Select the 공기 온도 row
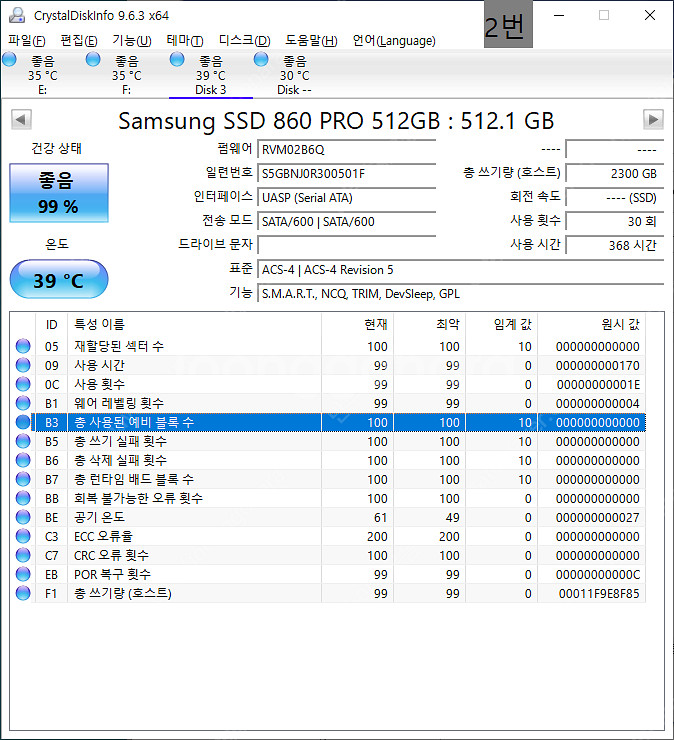 pyautogui.click(x=329, y=517)
